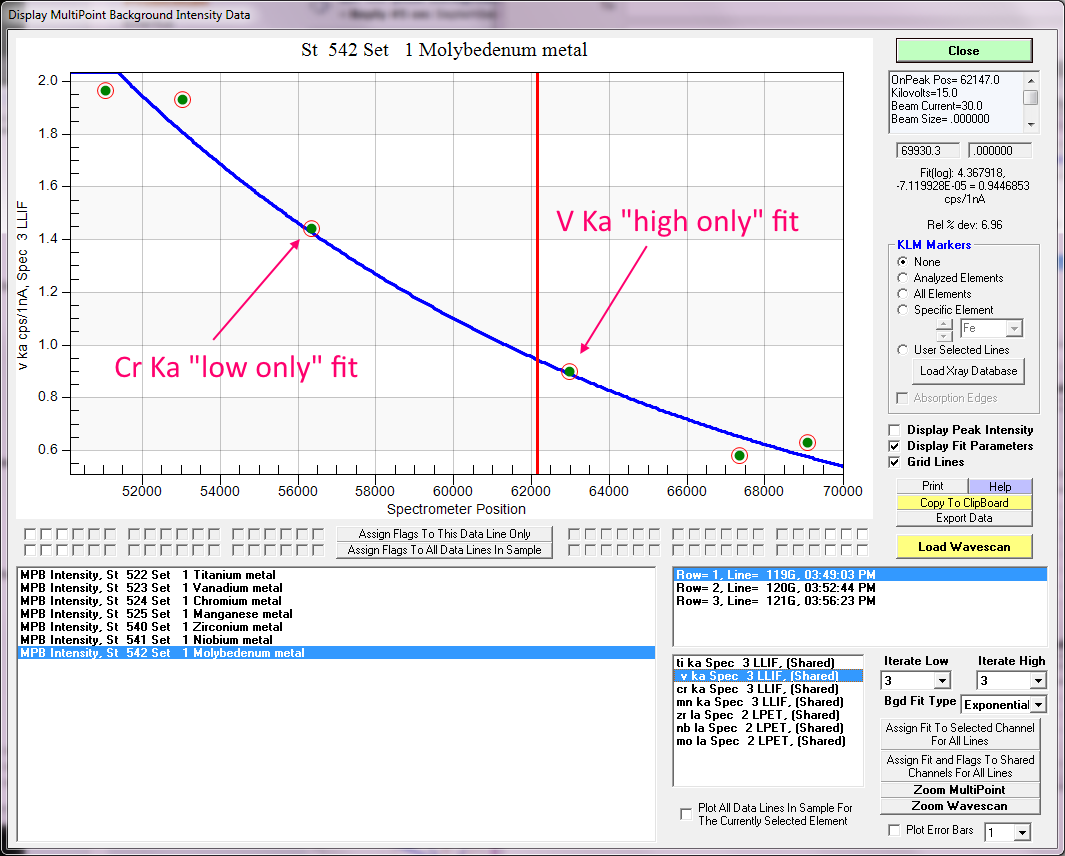
Task: Toggle the Grid Lines checkbox
Action: tap(895, 462)
